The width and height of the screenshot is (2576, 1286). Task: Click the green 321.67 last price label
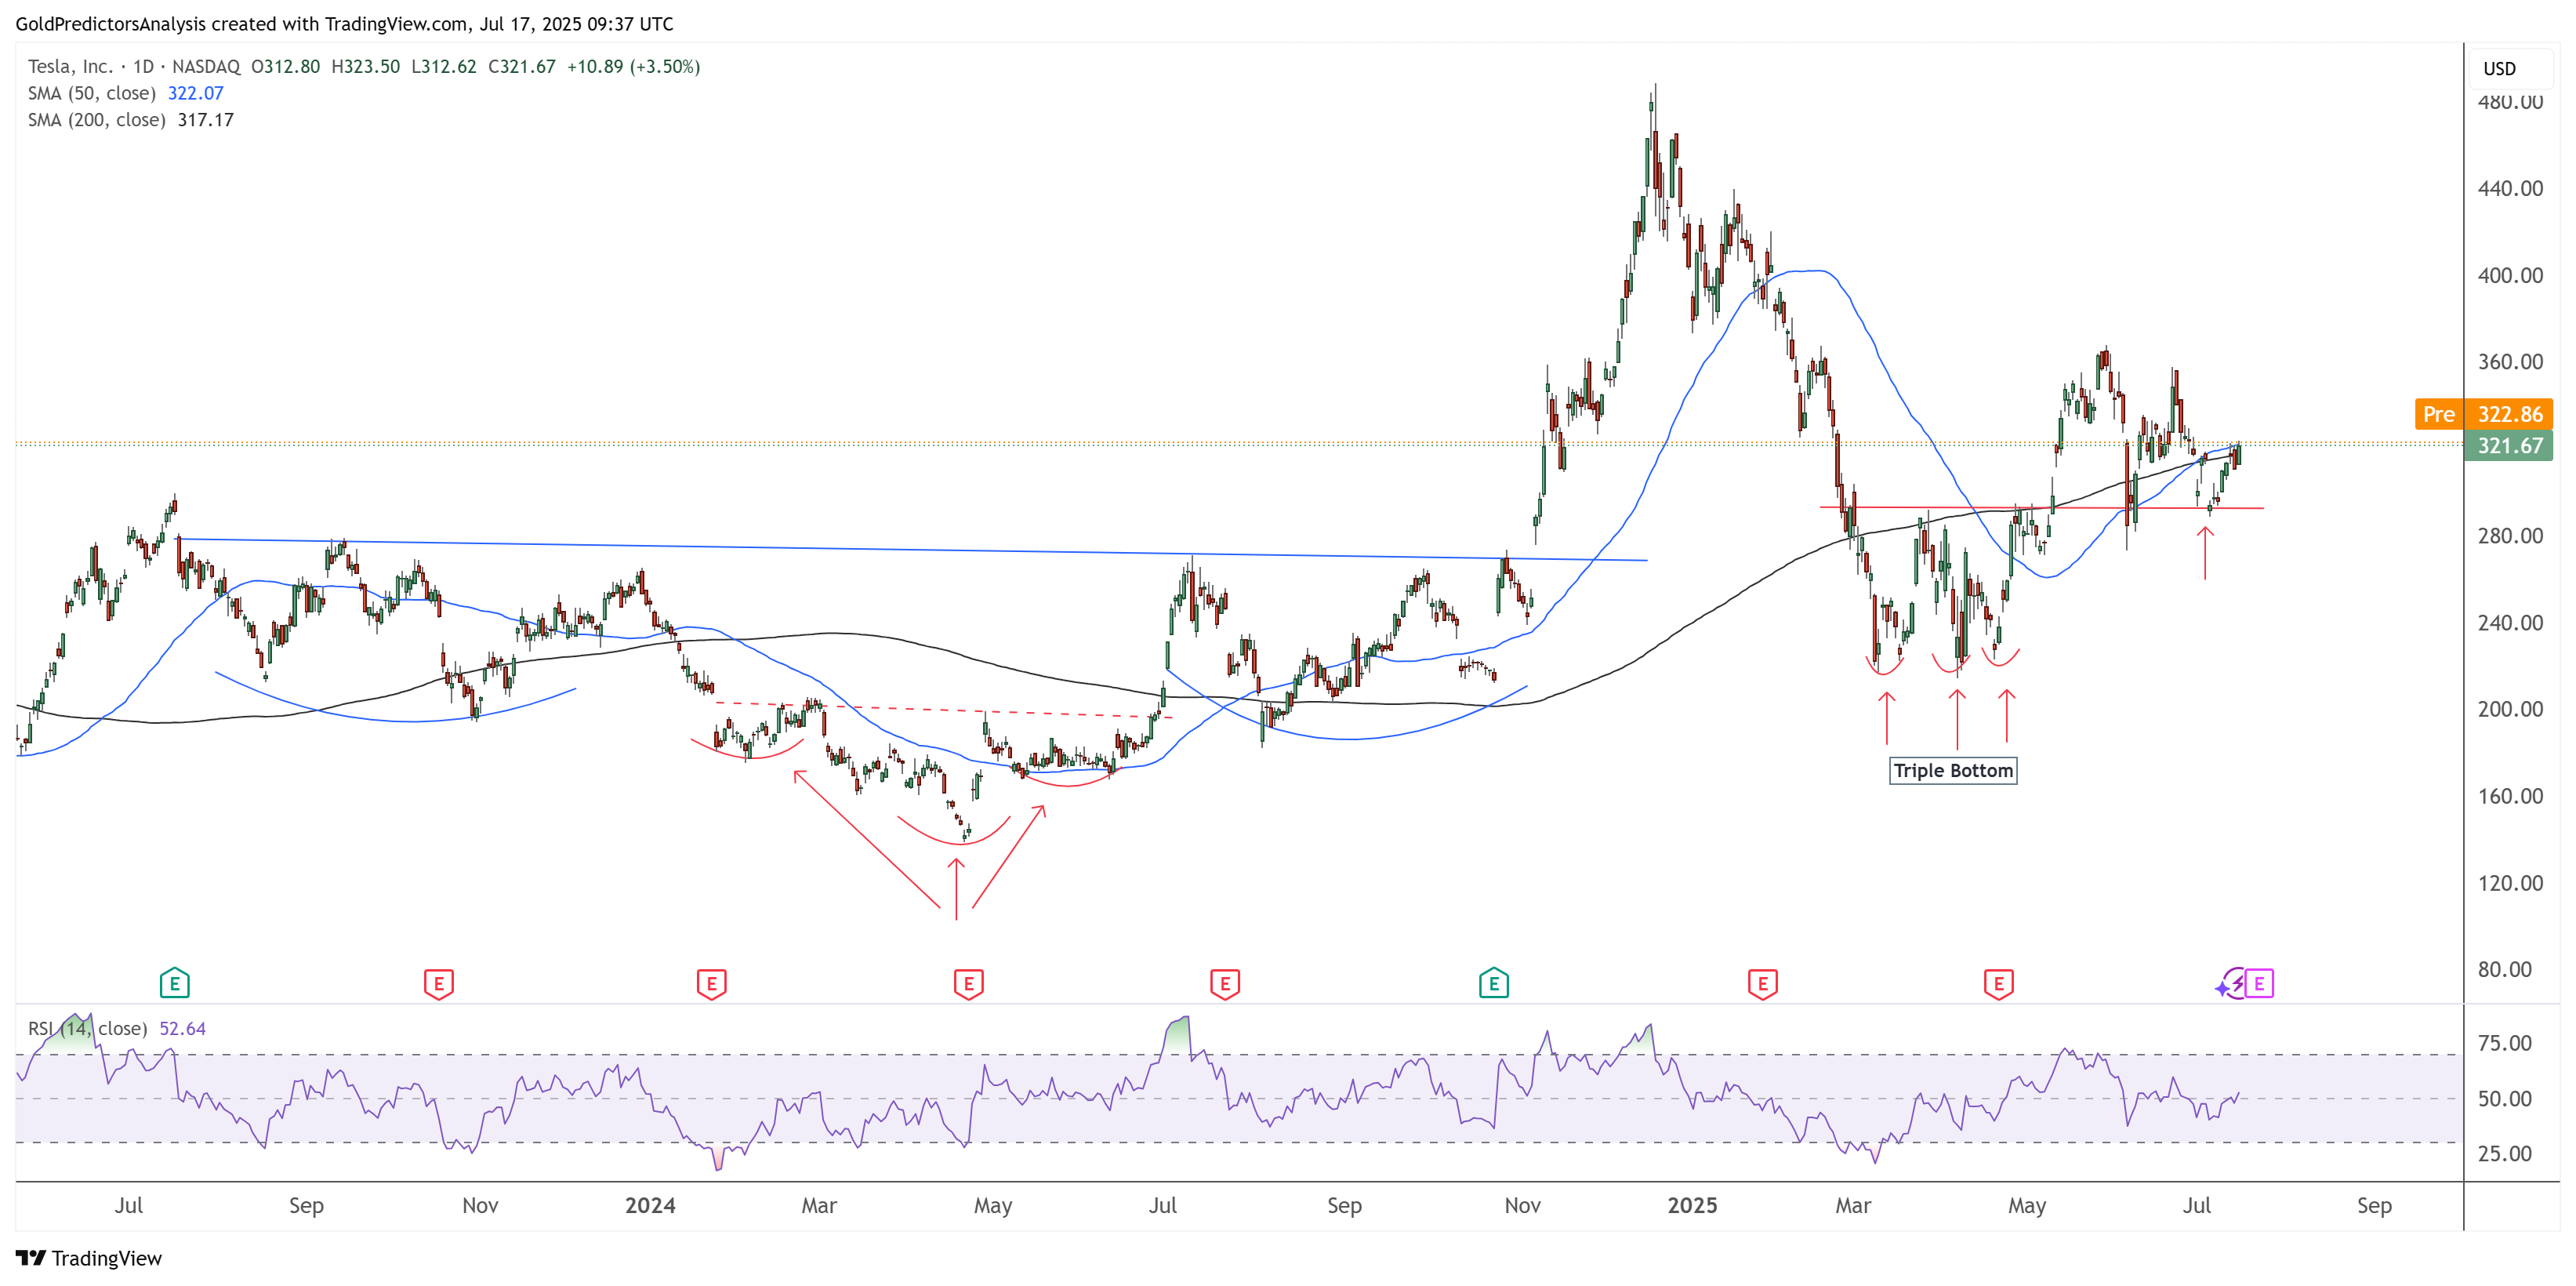tap(2509, 445)
